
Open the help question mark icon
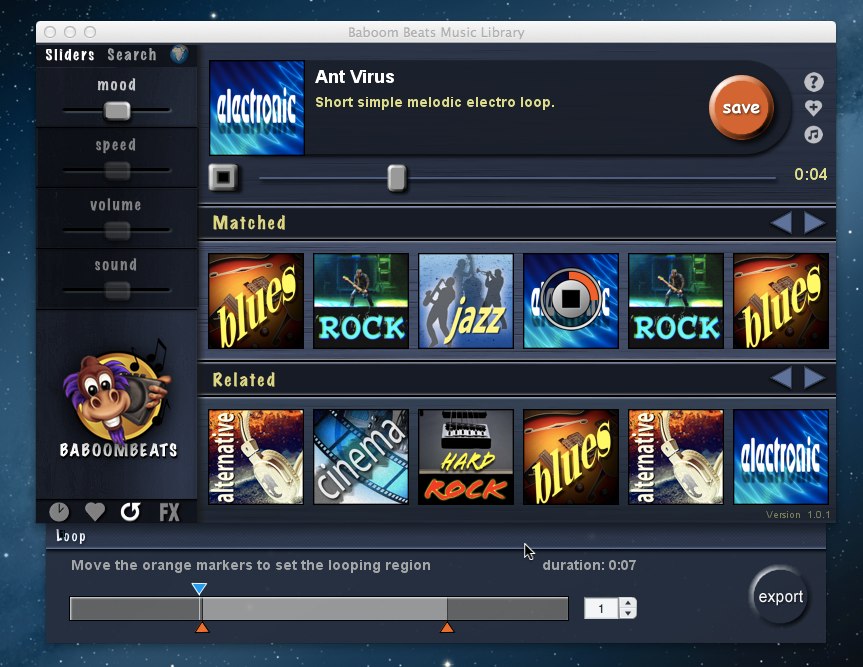(813, 82)
